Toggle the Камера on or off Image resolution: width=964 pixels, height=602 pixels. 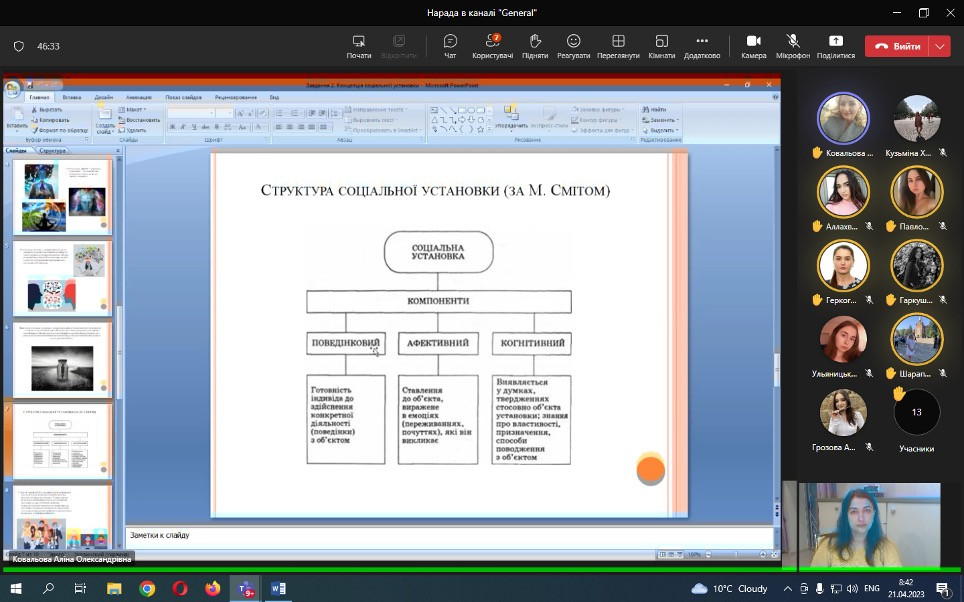click(x=753, y=46)
